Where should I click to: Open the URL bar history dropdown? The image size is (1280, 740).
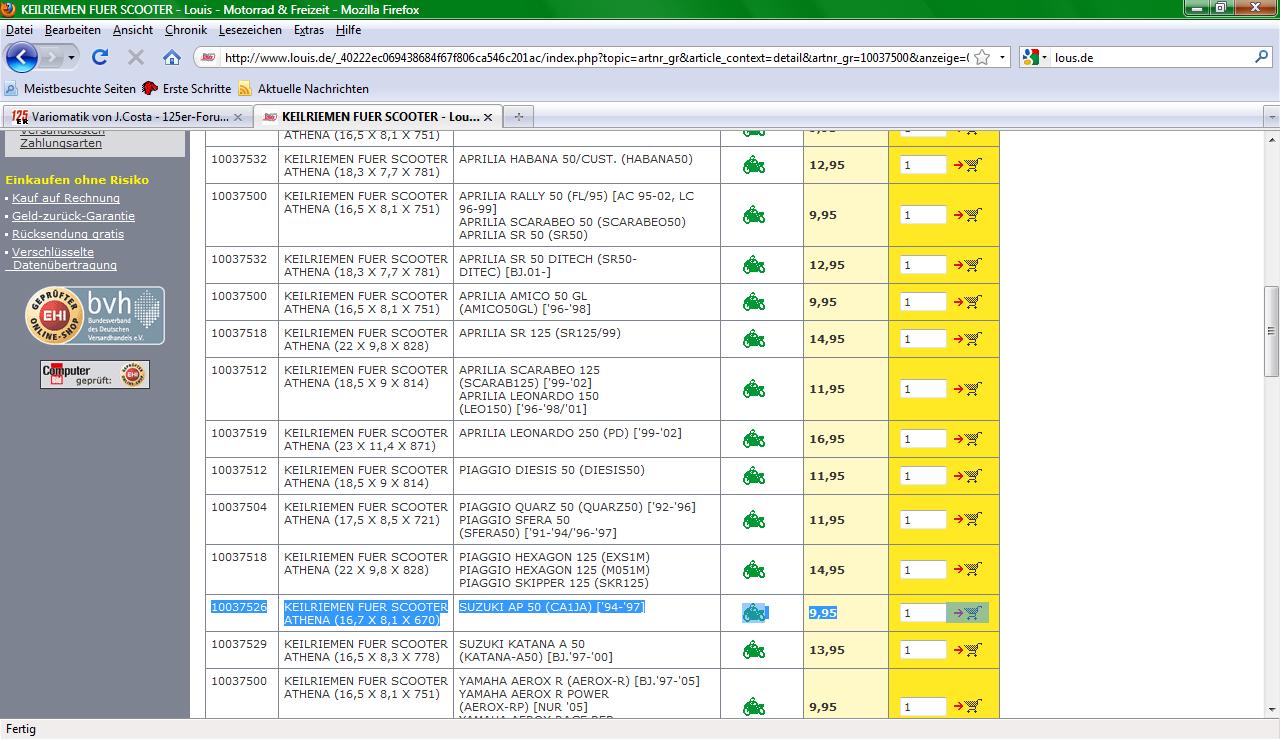point(1003,57)
